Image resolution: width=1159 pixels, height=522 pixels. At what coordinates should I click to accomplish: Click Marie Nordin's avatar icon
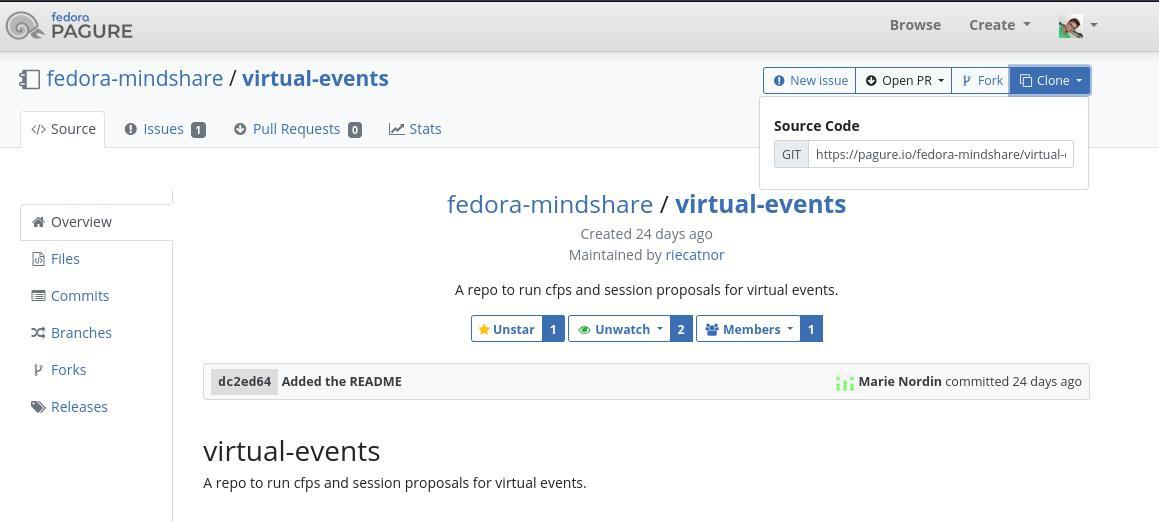[845, 383]
